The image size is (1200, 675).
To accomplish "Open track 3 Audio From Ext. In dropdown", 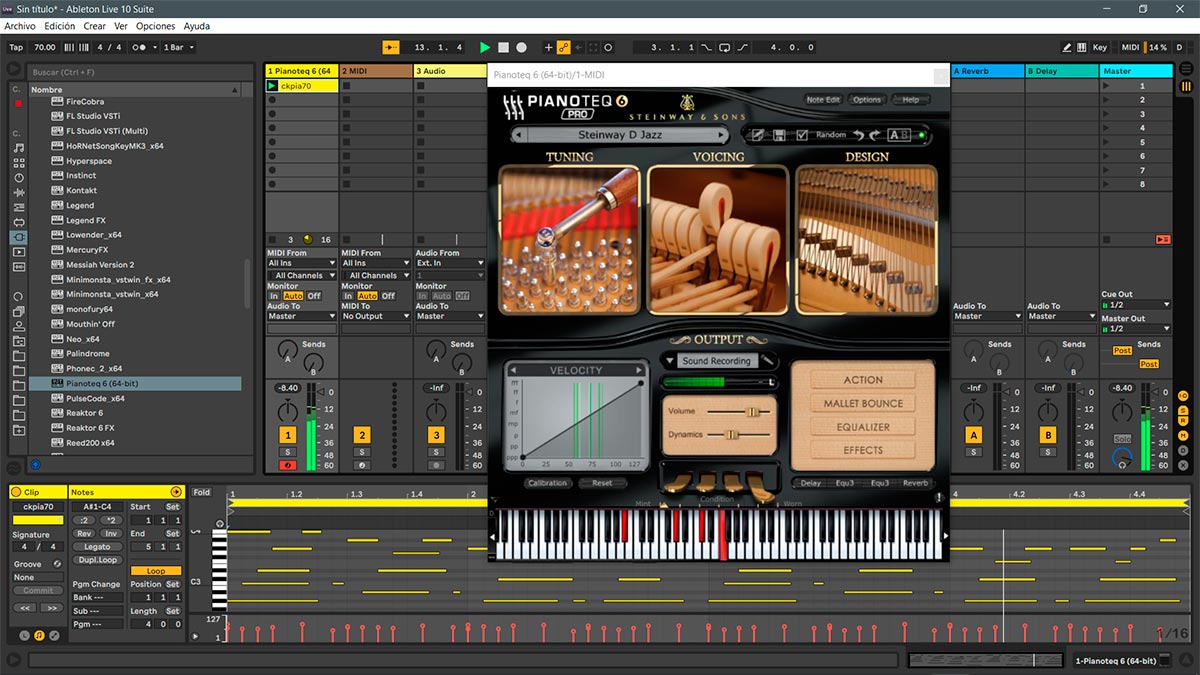I will point(450,263).
